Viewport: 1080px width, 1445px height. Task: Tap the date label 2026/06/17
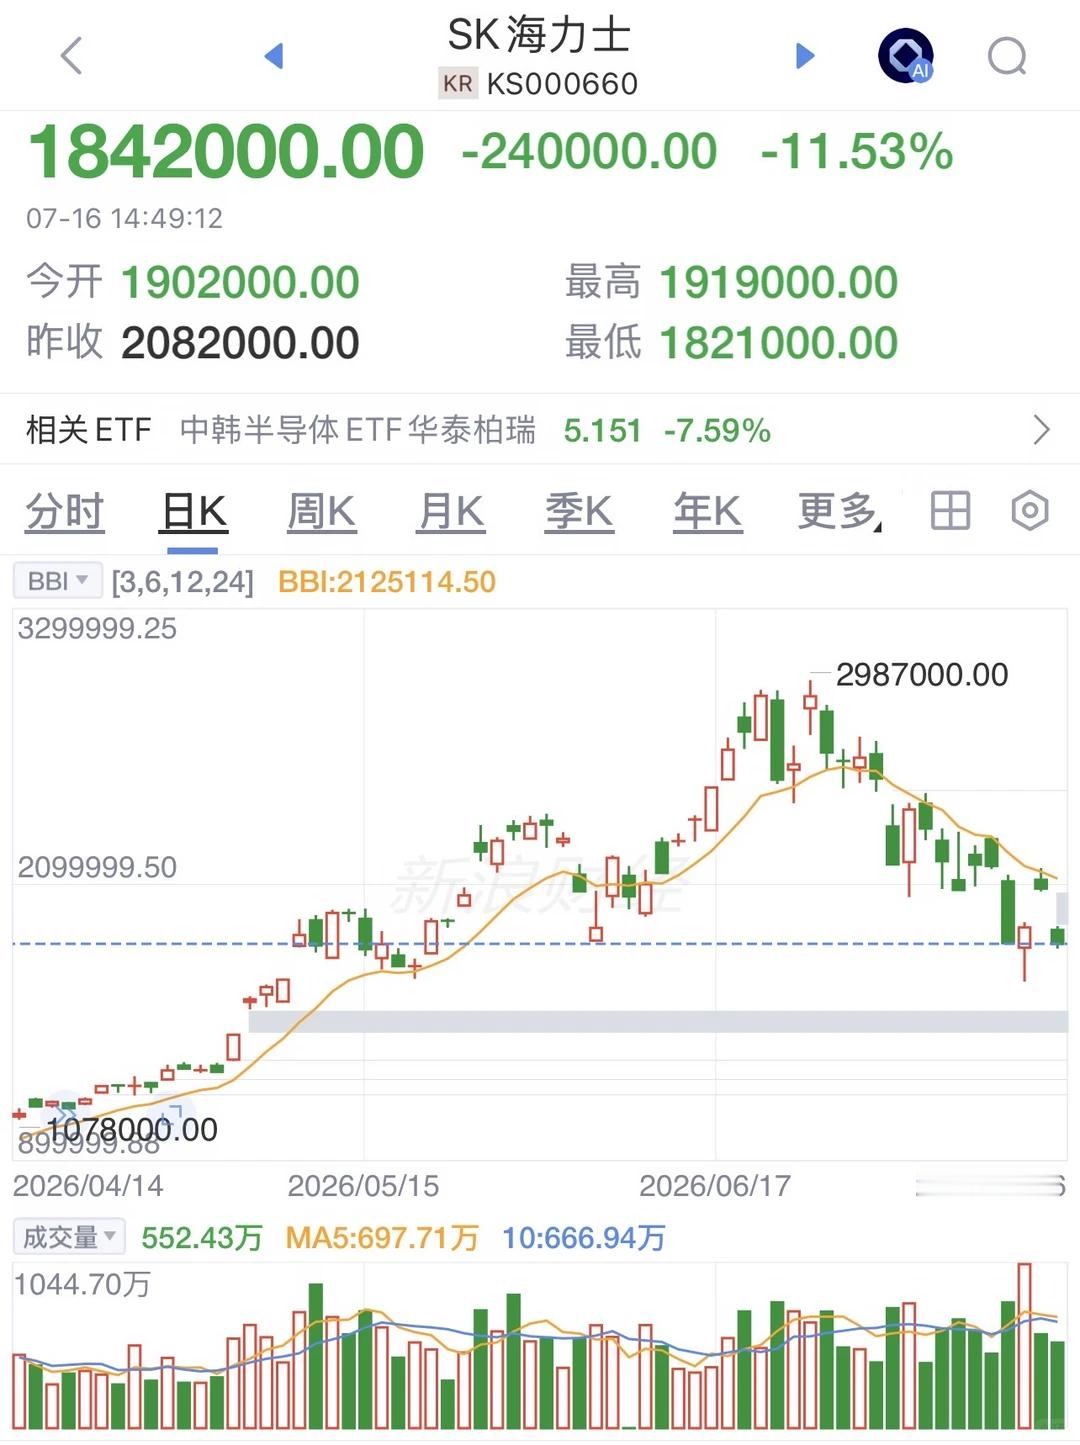(x=715, y=1186)
